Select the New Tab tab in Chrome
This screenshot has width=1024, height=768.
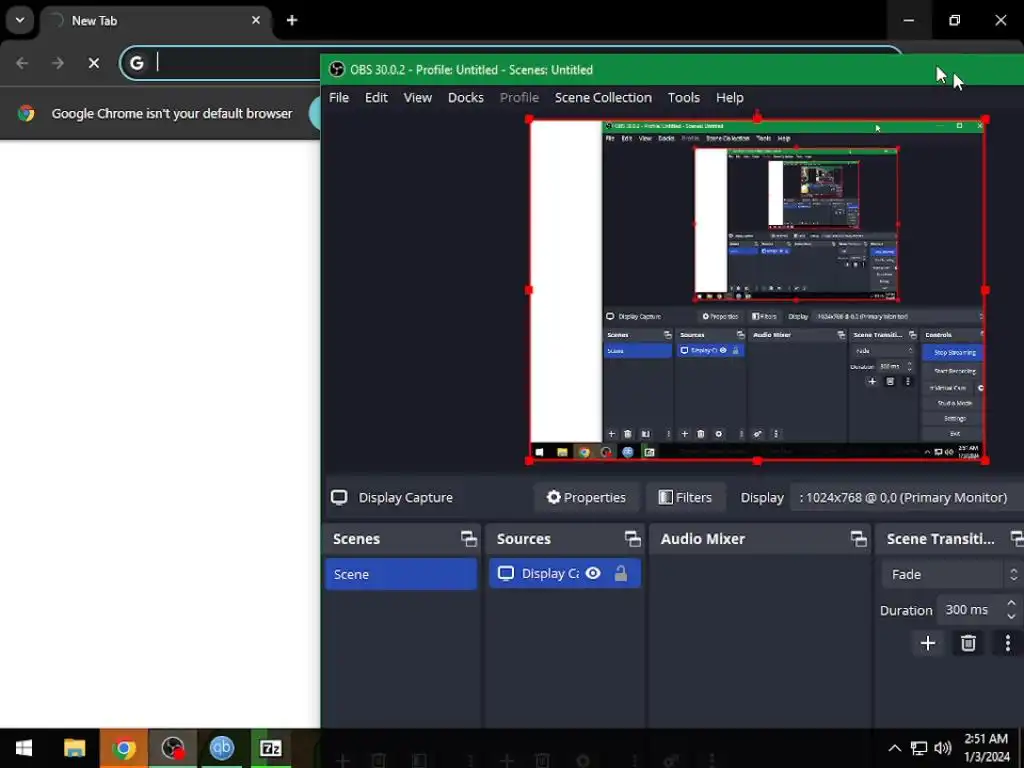click(155, 20)
